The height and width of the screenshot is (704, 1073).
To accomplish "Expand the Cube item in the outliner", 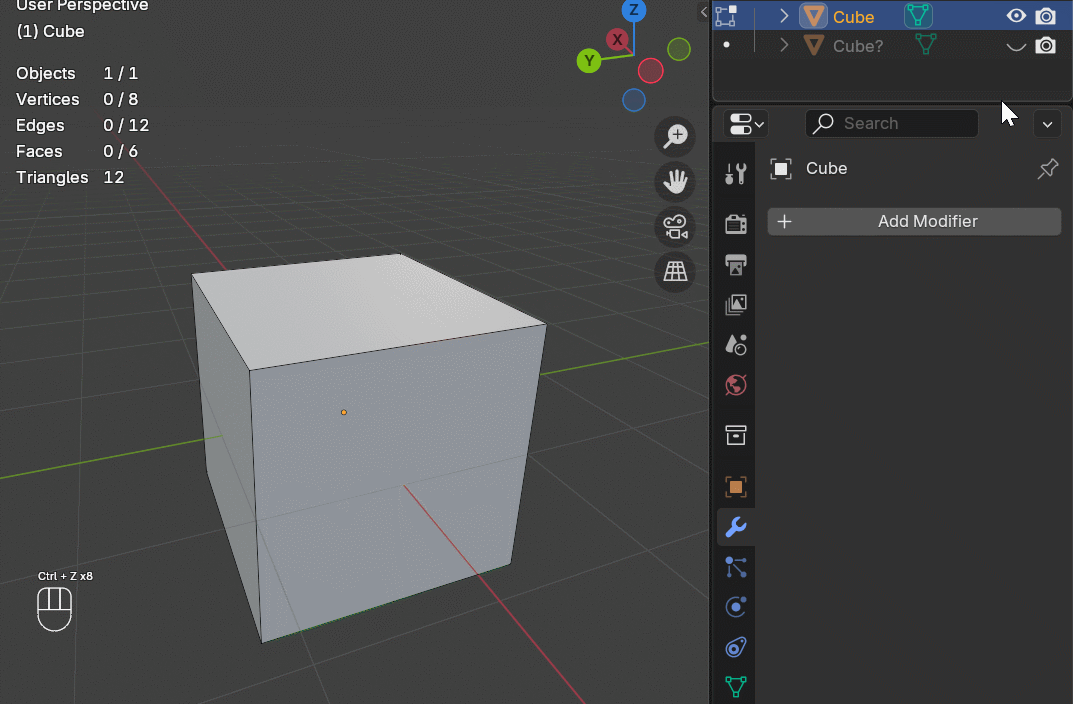I will pyautogui.click(x=785, y=16).
